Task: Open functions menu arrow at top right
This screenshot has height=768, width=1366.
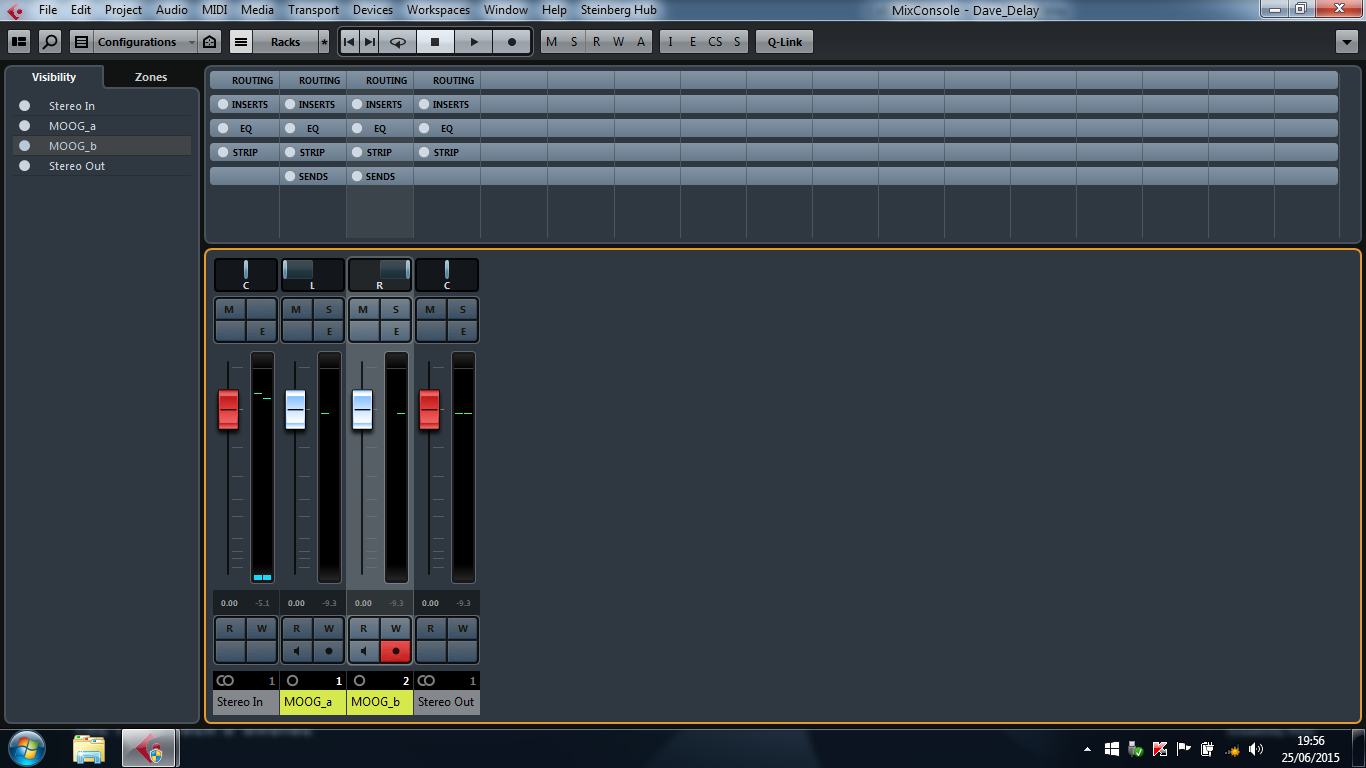Action: [1345, 42]
